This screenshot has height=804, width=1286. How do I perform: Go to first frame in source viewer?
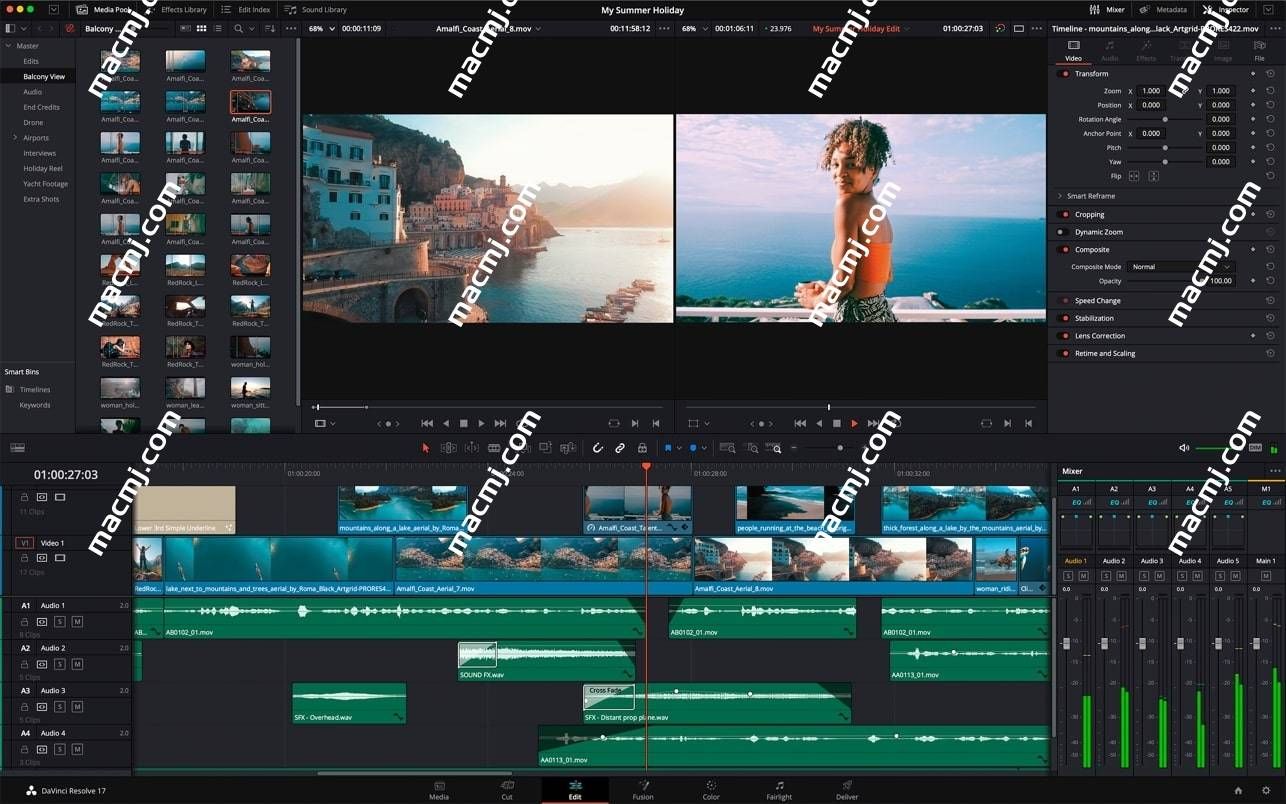pyautogui.click(x=427, y=424)
